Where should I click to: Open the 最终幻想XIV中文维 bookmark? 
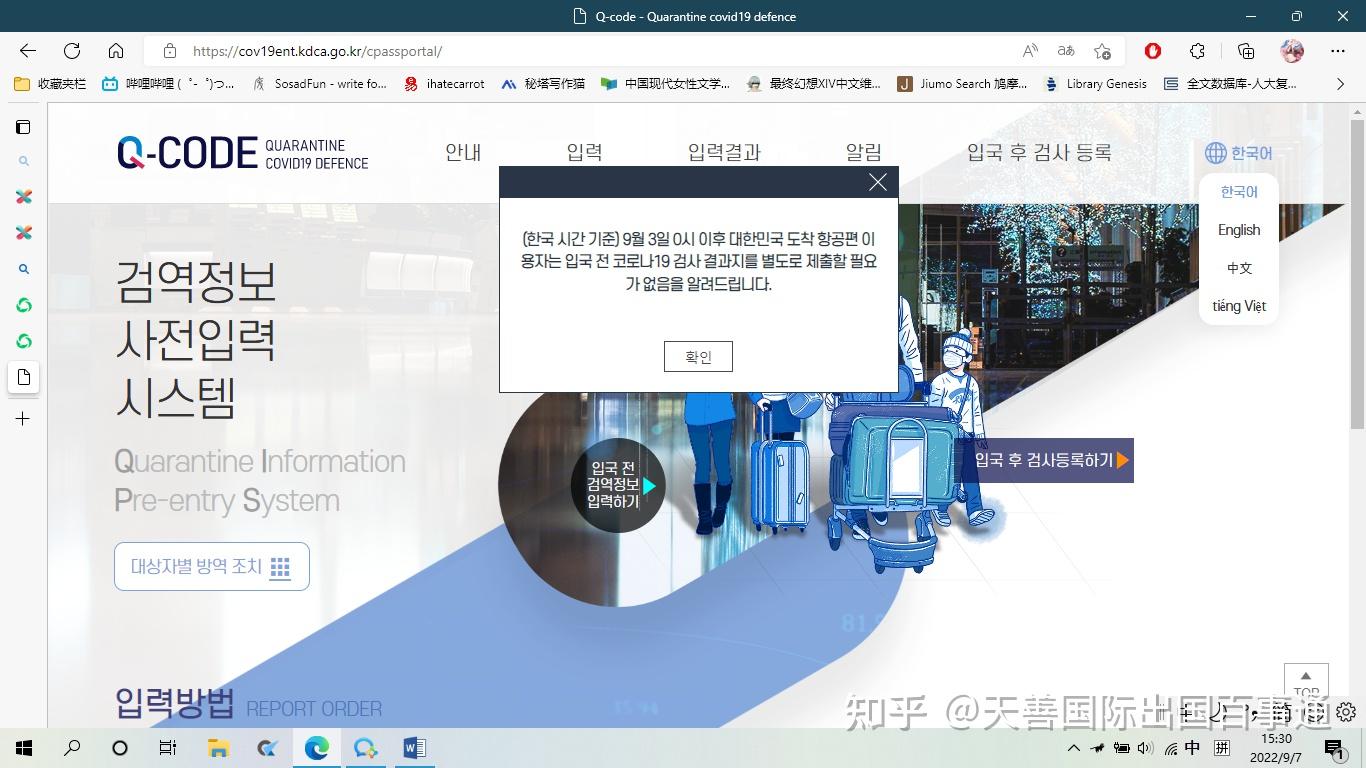pos(813,84)
